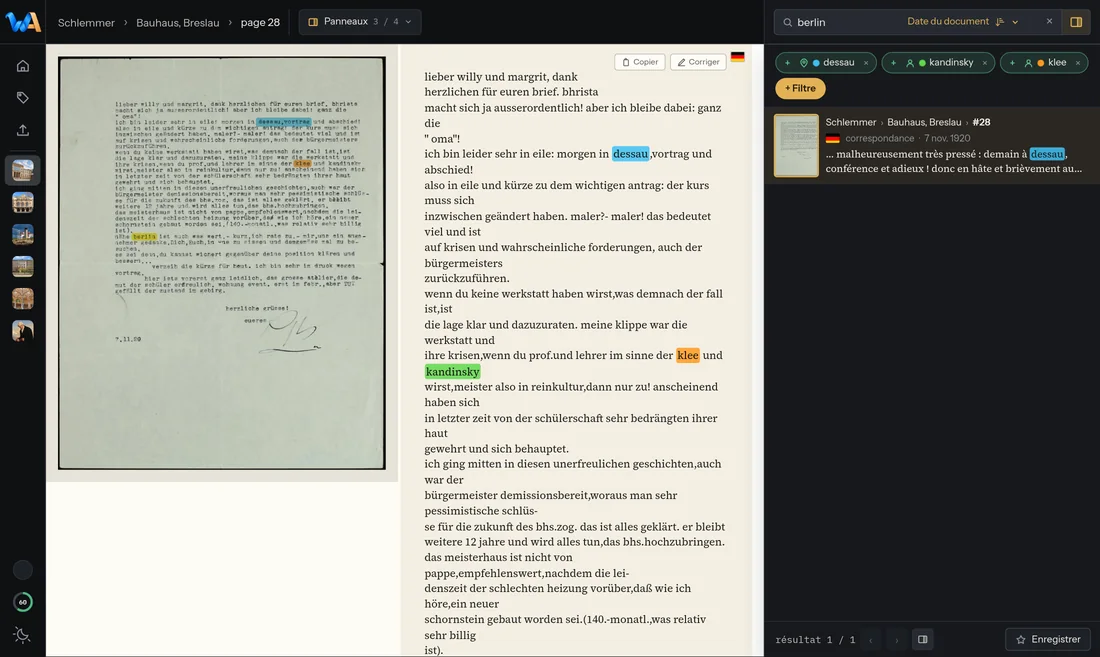Click the German flag in the search result
The height and width of the screenshot is (657, 1100).
(x=833, y=138)
